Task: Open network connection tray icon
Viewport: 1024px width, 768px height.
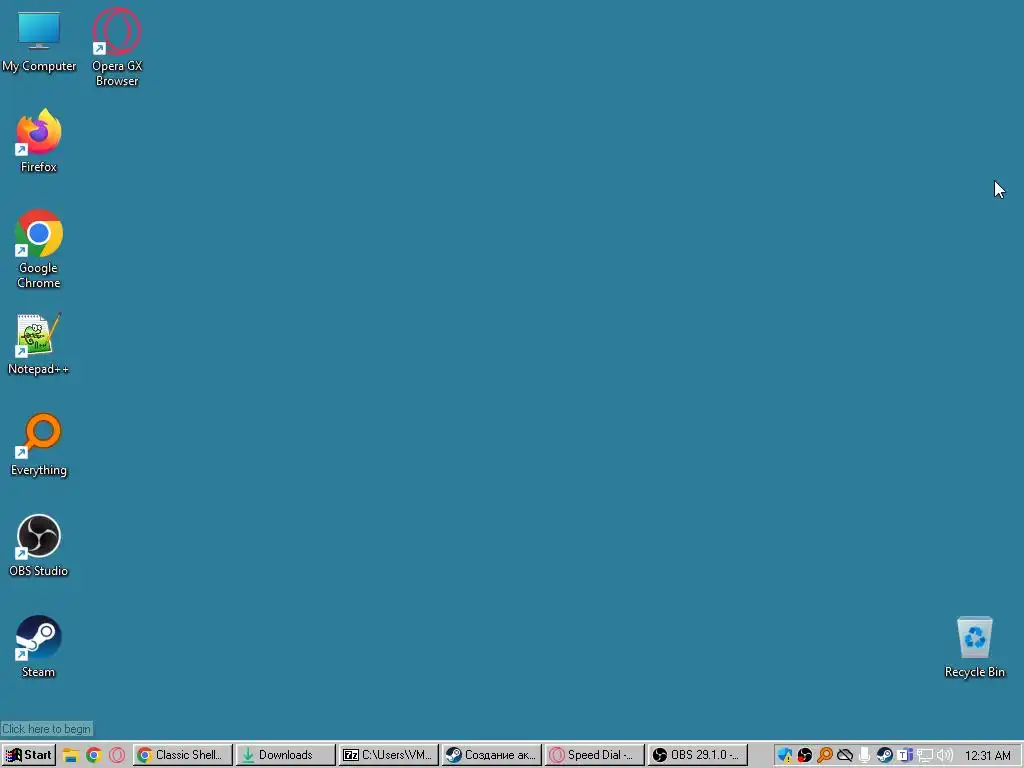Action: pos(925,756)
